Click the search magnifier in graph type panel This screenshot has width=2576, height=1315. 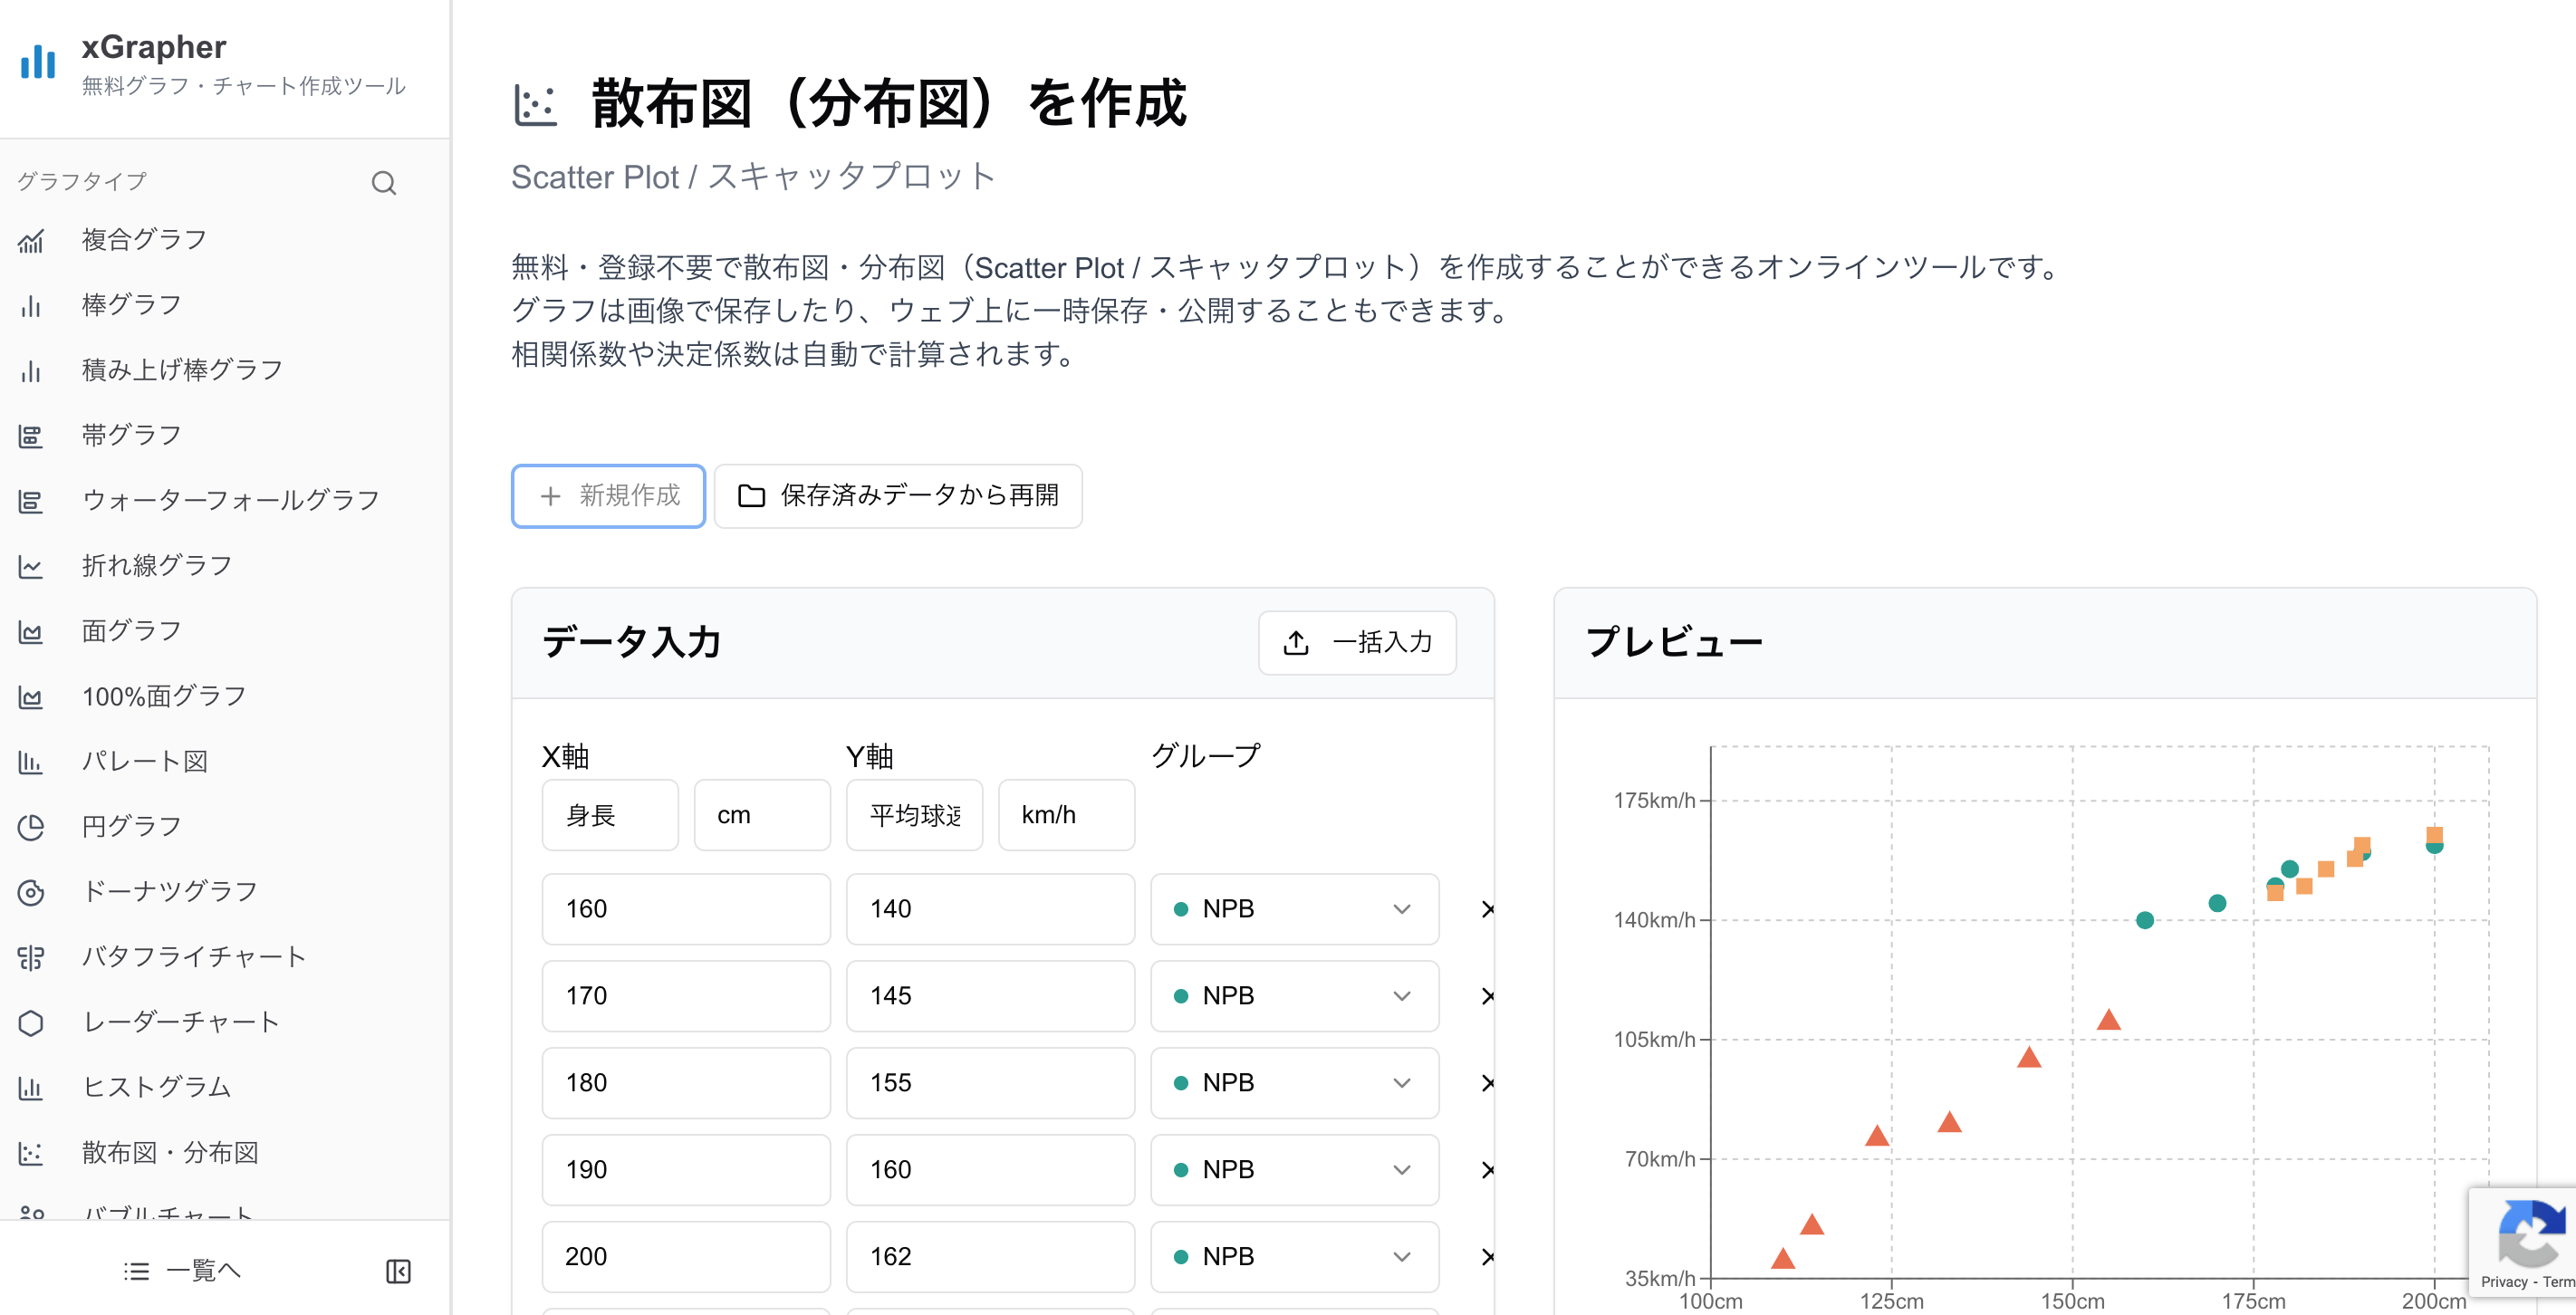point(384,183)
